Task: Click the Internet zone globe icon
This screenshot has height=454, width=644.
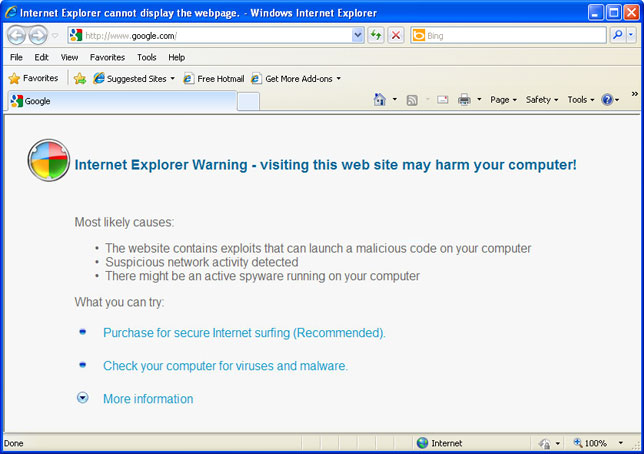Action: [422, 443]
